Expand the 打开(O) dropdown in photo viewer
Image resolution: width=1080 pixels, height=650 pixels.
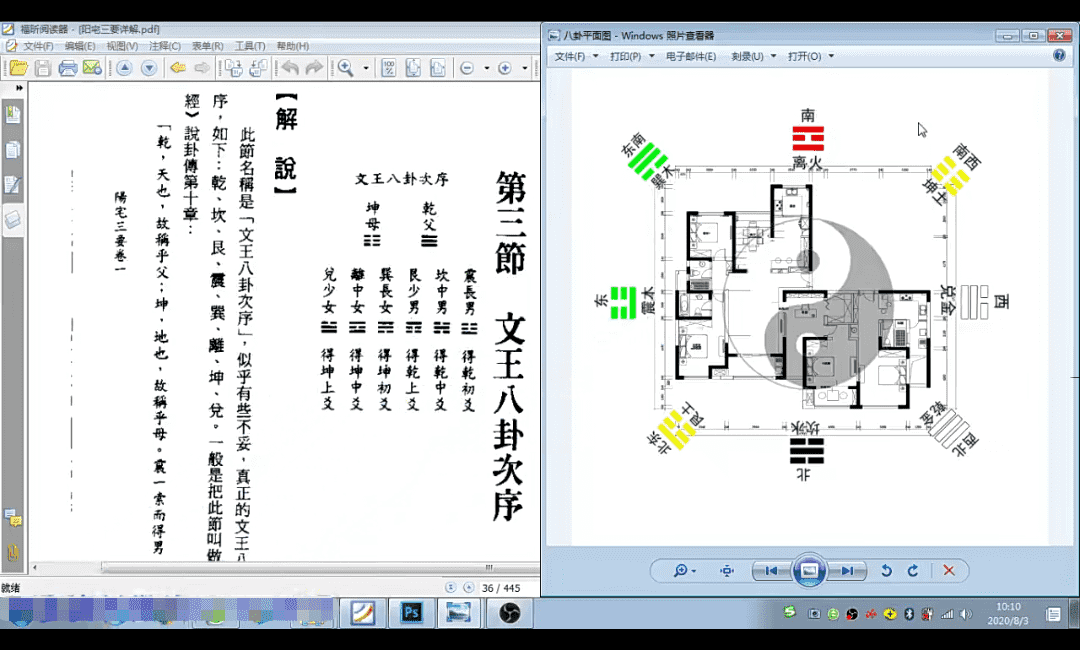[x=809, y=56]
